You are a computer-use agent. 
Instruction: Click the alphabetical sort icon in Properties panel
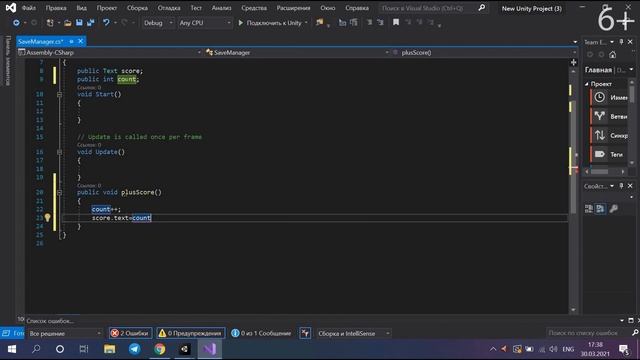pyautogui.click(x=600, y=209)
